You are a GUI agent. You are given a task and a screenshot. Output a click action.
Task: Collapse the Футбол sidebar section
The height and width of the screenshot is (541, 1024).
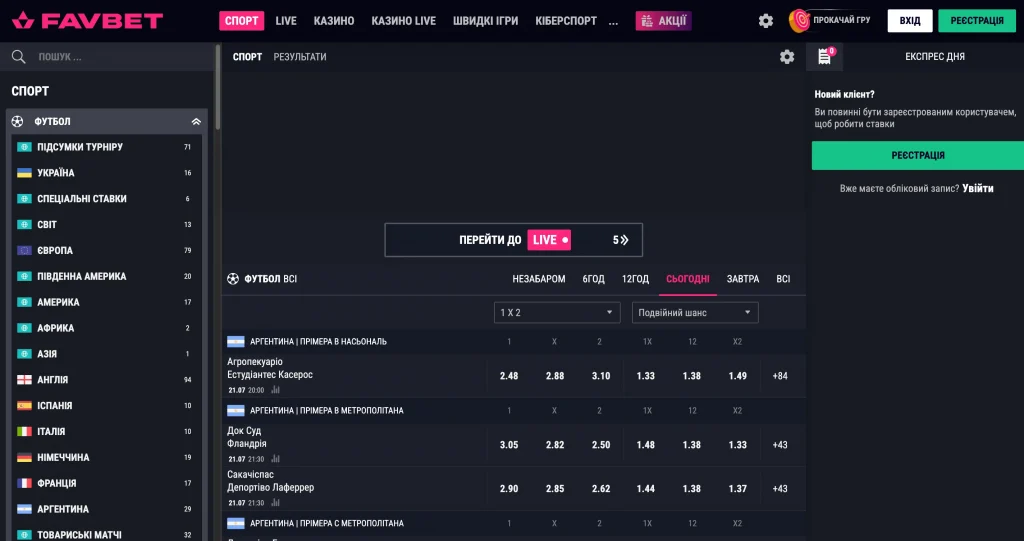coord(196,122)
